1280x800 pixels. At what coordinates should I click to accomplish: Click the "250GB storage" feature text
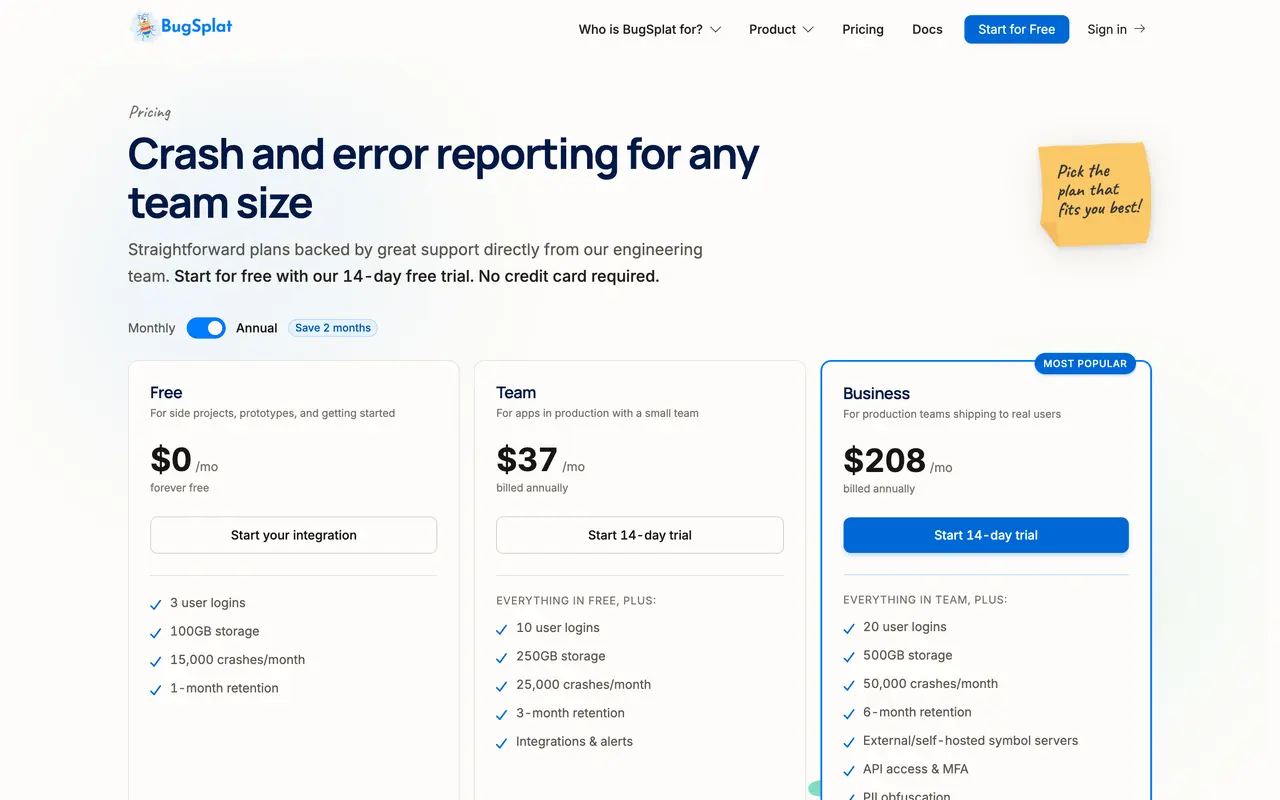[x=561, y=656]
